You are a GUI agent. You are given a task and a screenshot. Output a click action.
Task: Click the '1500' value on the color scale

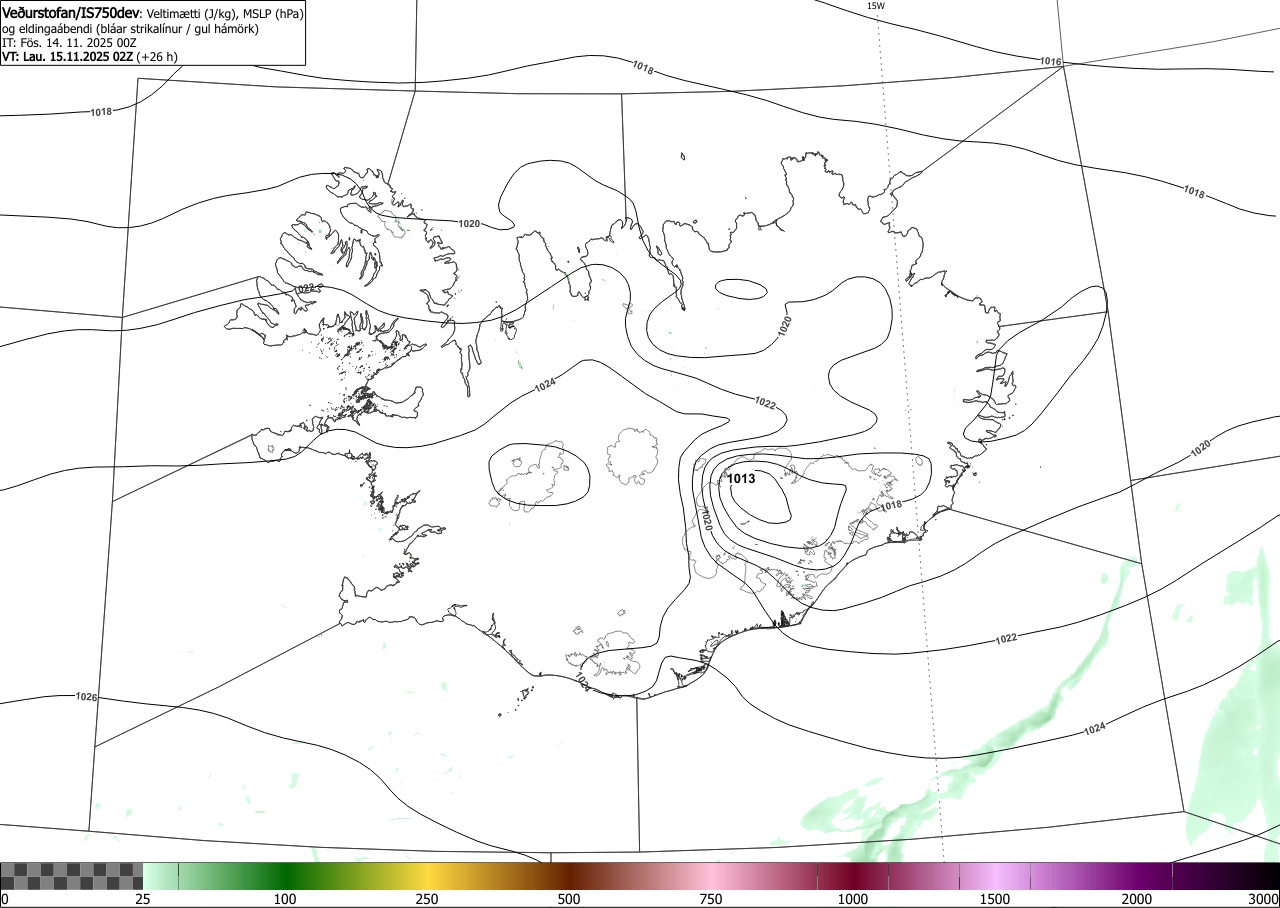995,899
